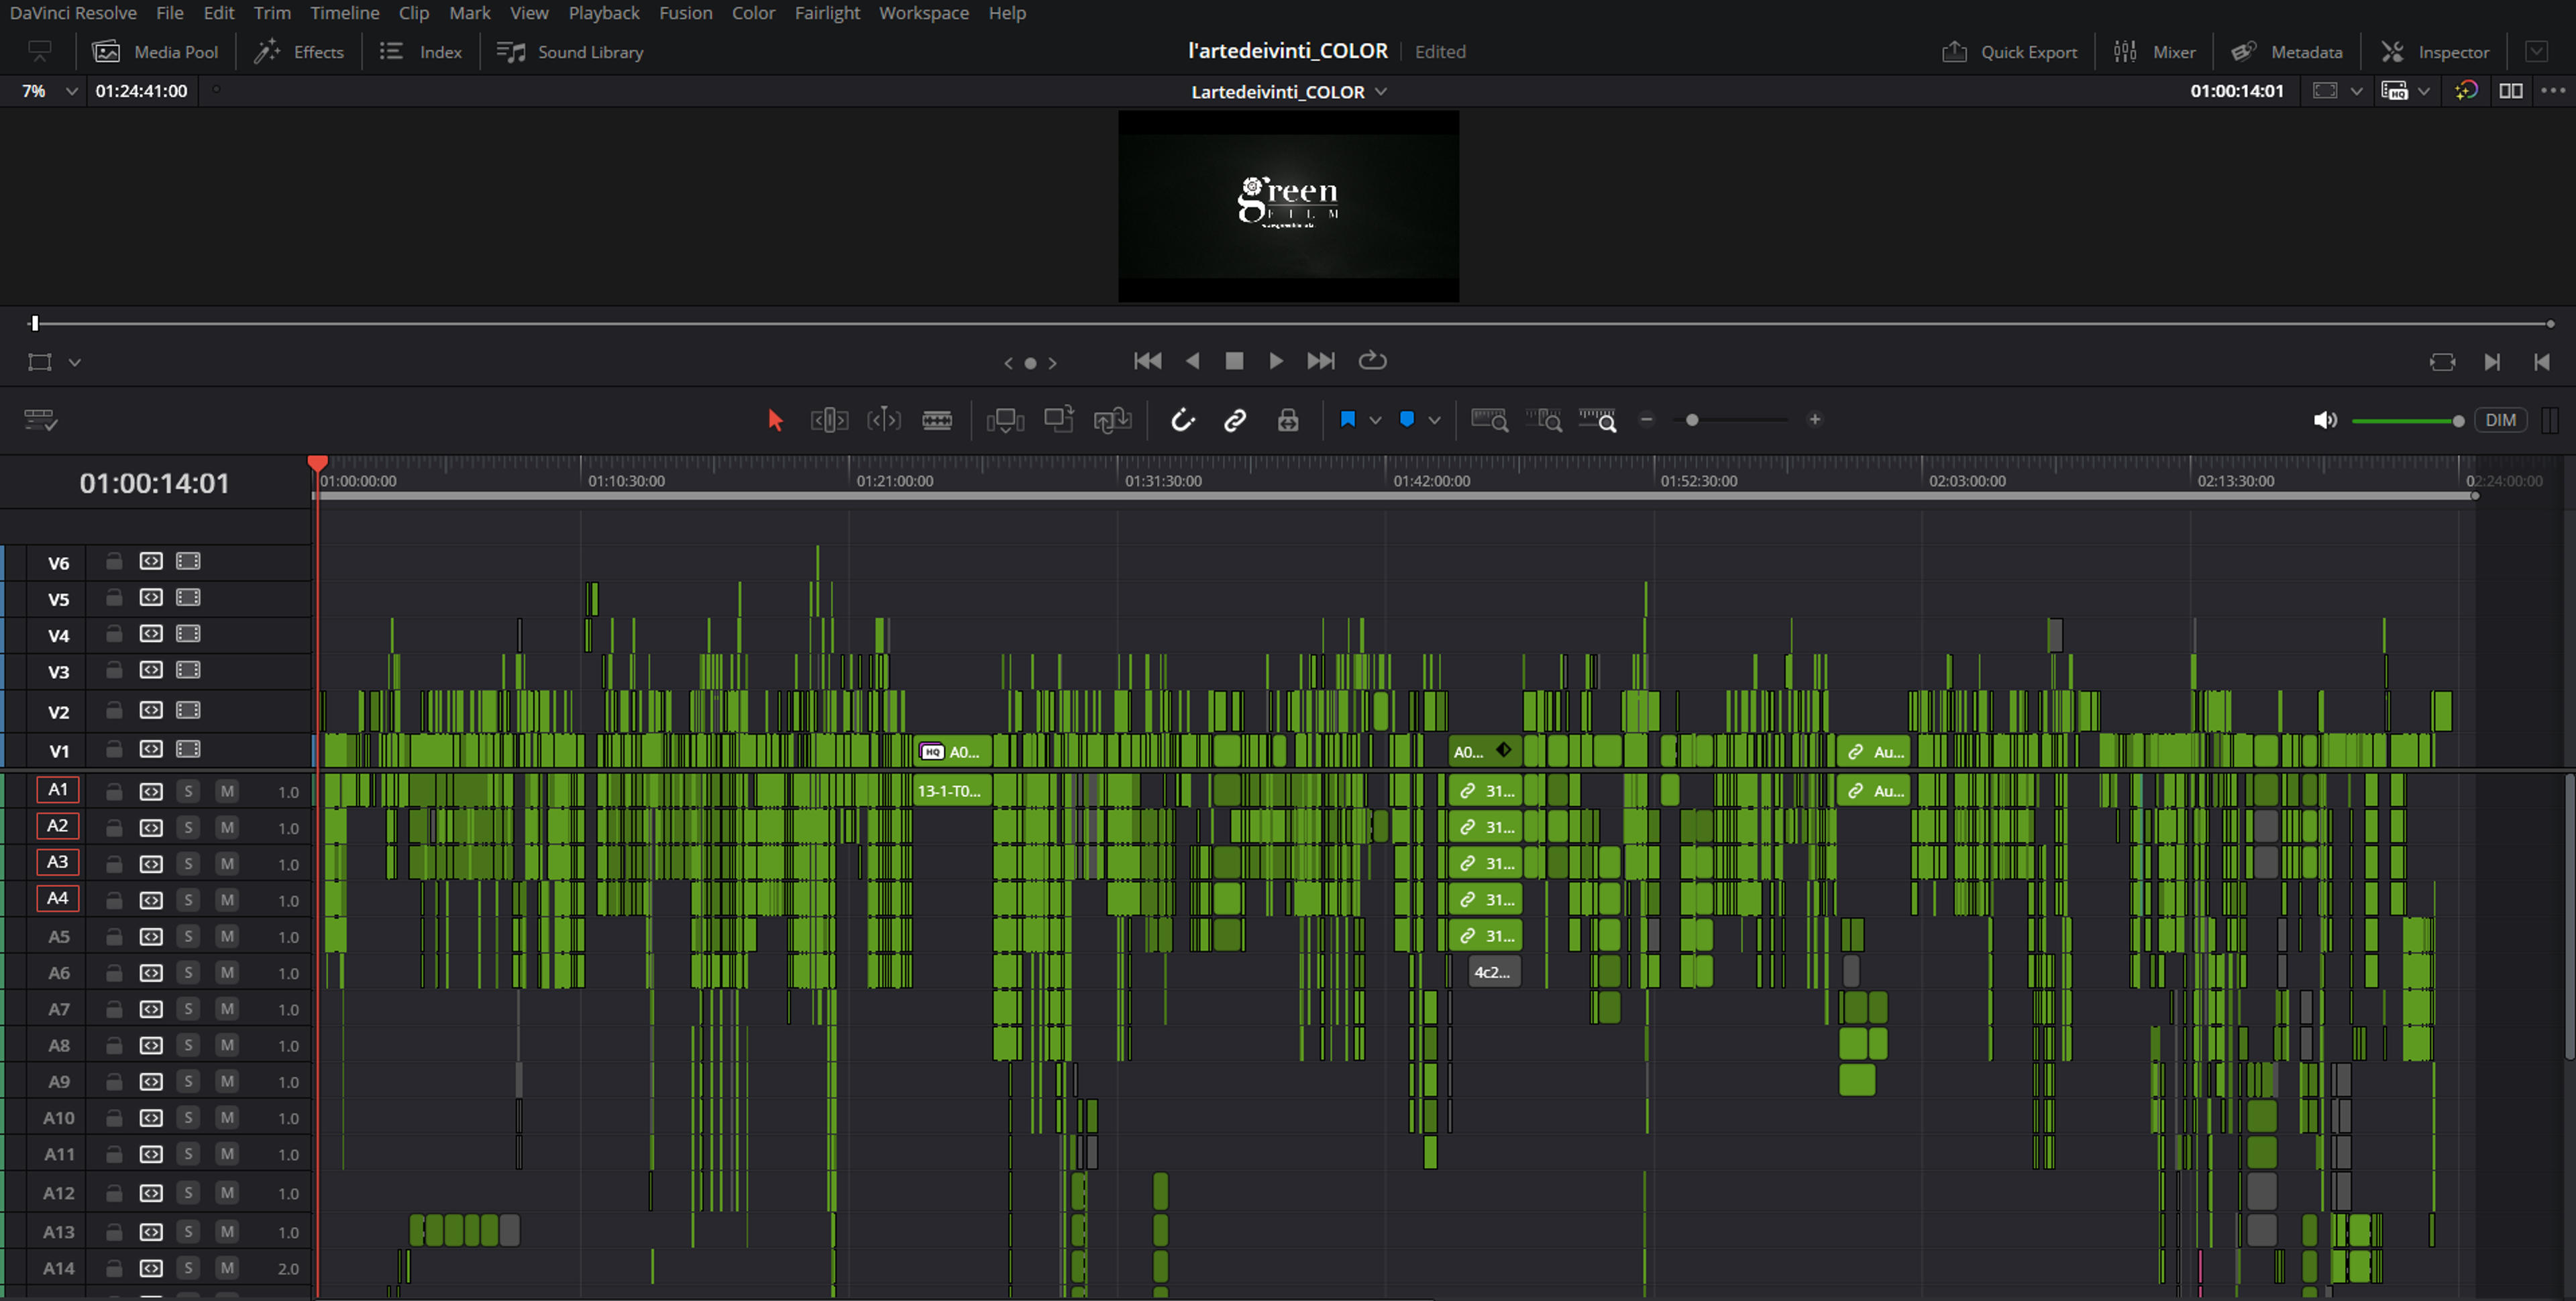Toggle Linked Selection chain icon
This screenshot has width=2576, height=1301.
[x=1235, y=420]
